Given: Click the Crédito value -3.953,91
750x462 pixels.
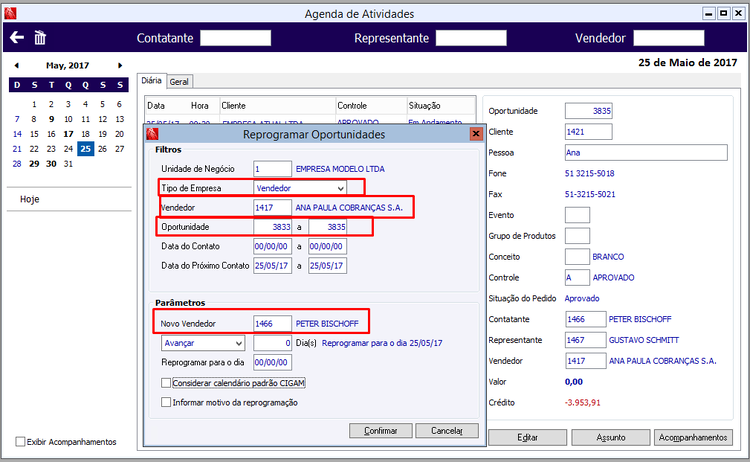Looking at the screenshot, I should [582, 403].
